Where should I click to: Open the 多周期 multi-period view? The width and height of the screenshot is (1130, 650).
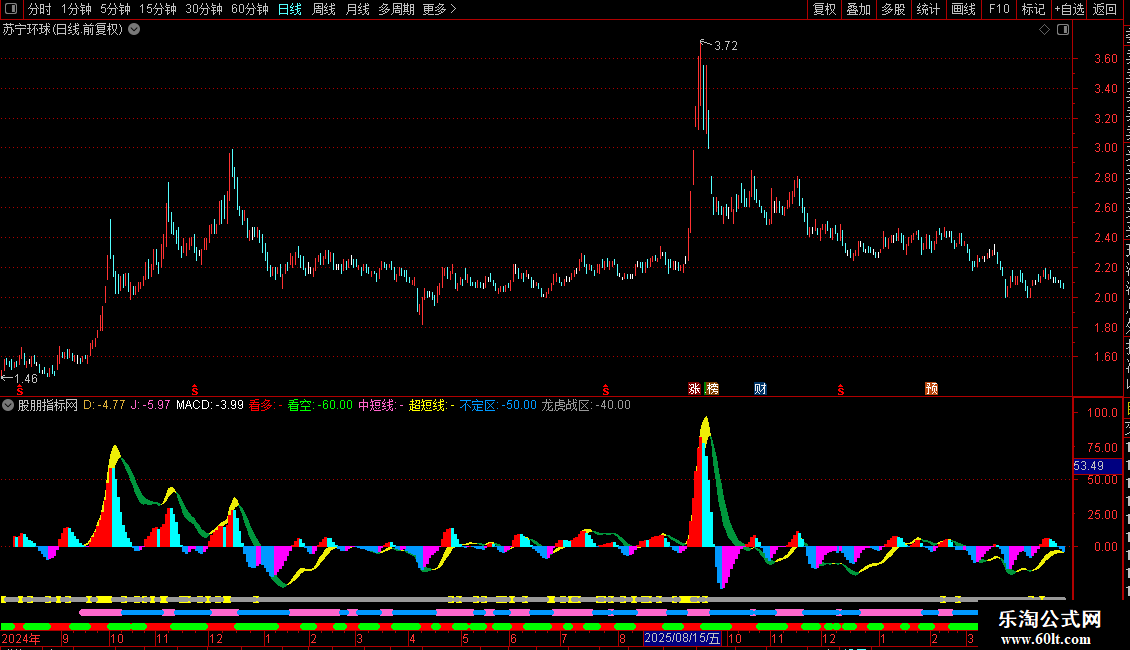click(396, 9)
